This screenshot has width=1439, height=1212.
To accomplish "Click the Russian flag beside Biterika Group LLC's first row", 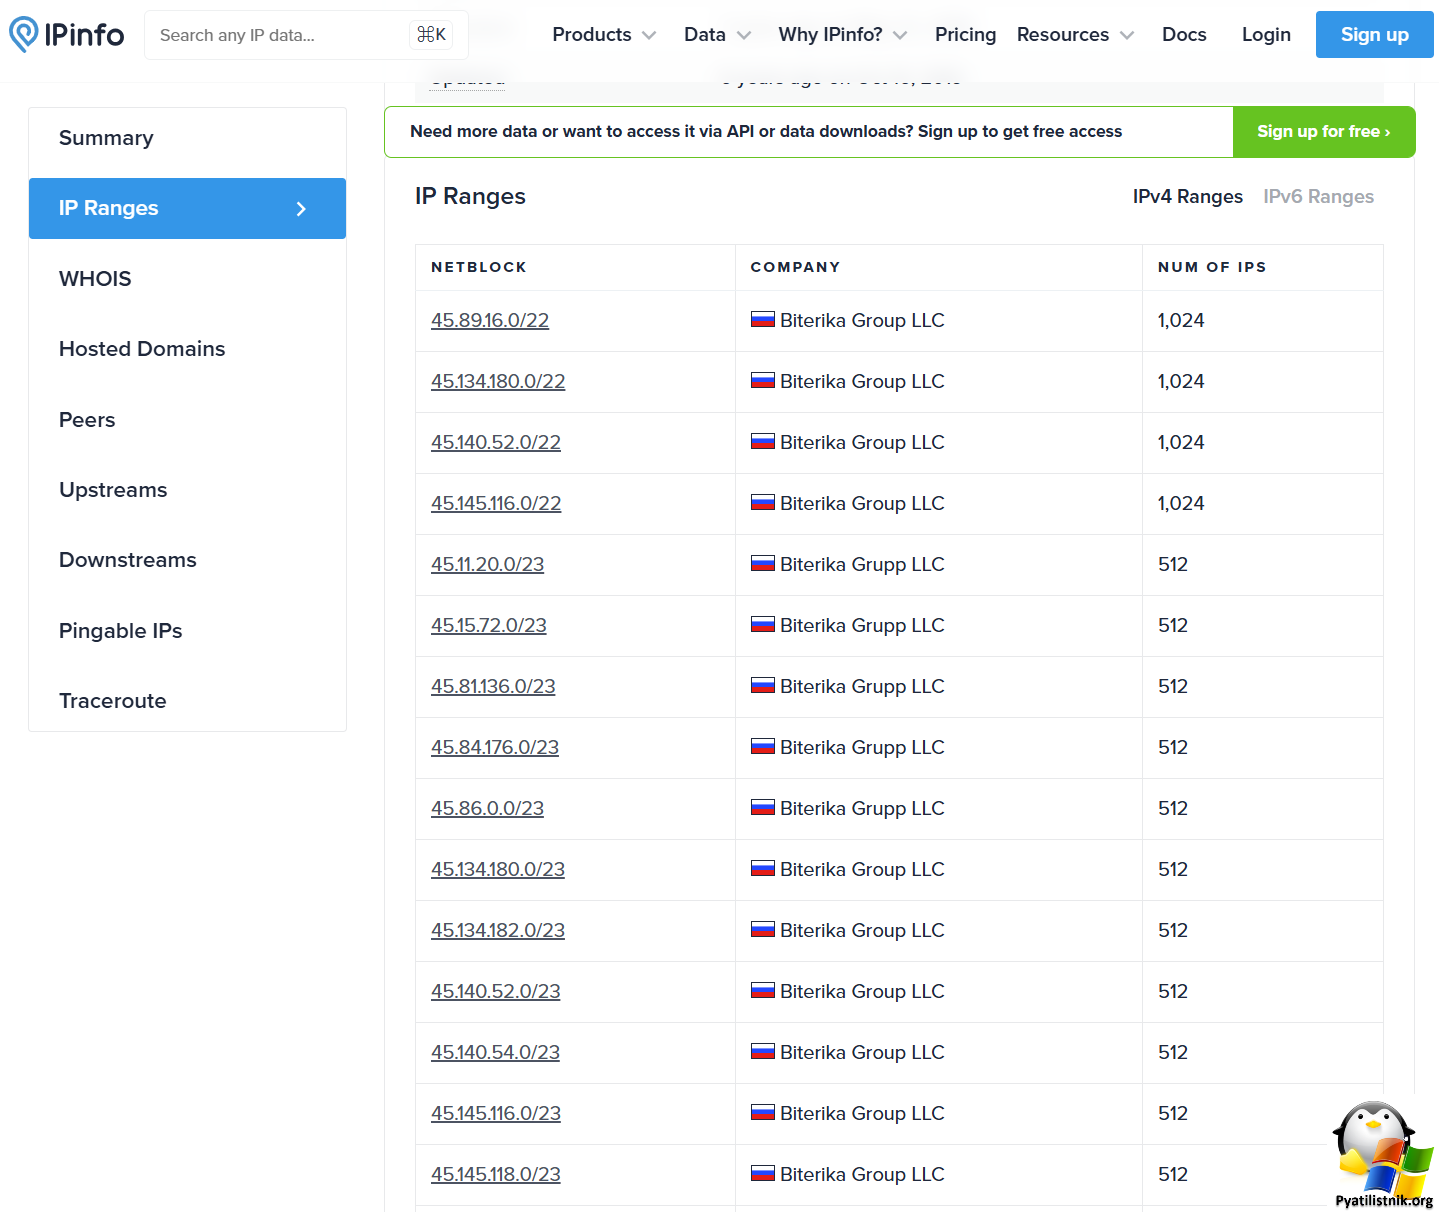I will coord(763,318).
